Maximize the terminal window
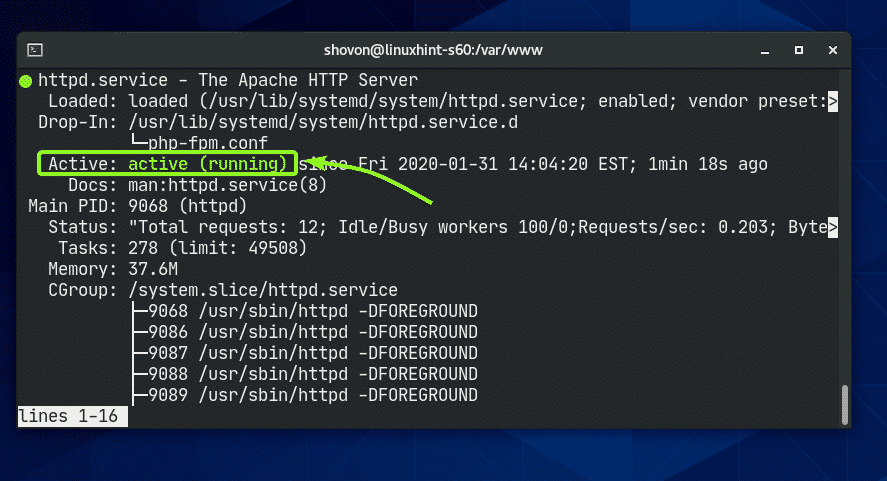 (799, 50)
